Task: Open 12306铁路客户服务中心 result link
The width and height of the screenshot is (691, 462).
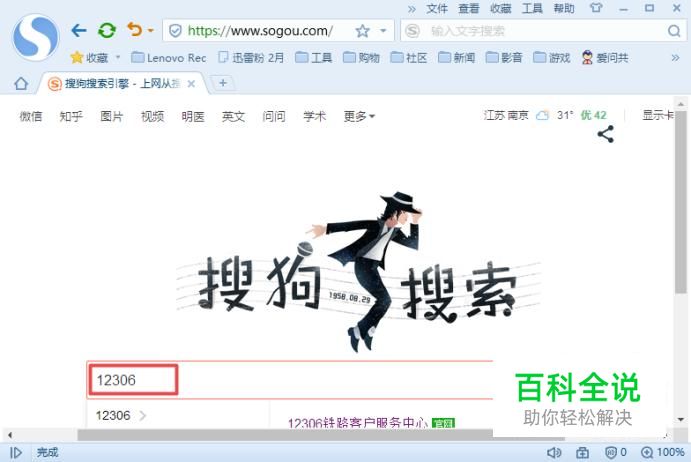Action: pyautogui.click(x=357, y=422)
